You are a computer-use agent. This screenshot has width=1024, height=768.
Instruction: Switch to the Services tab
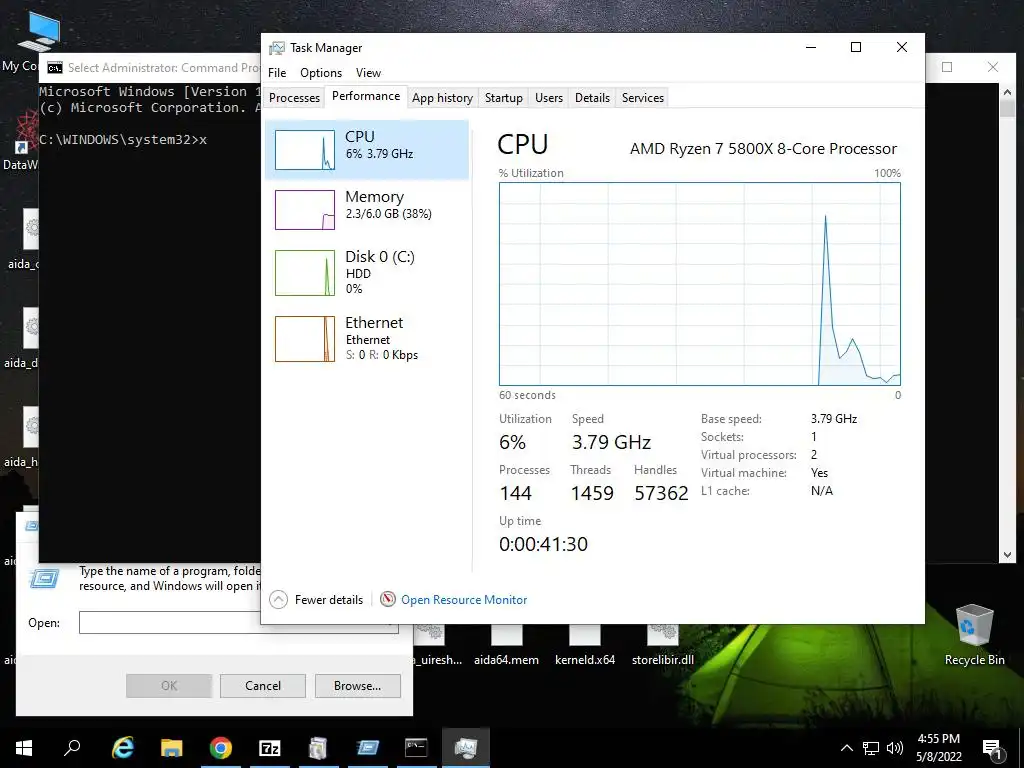click(x=643, y=98)
